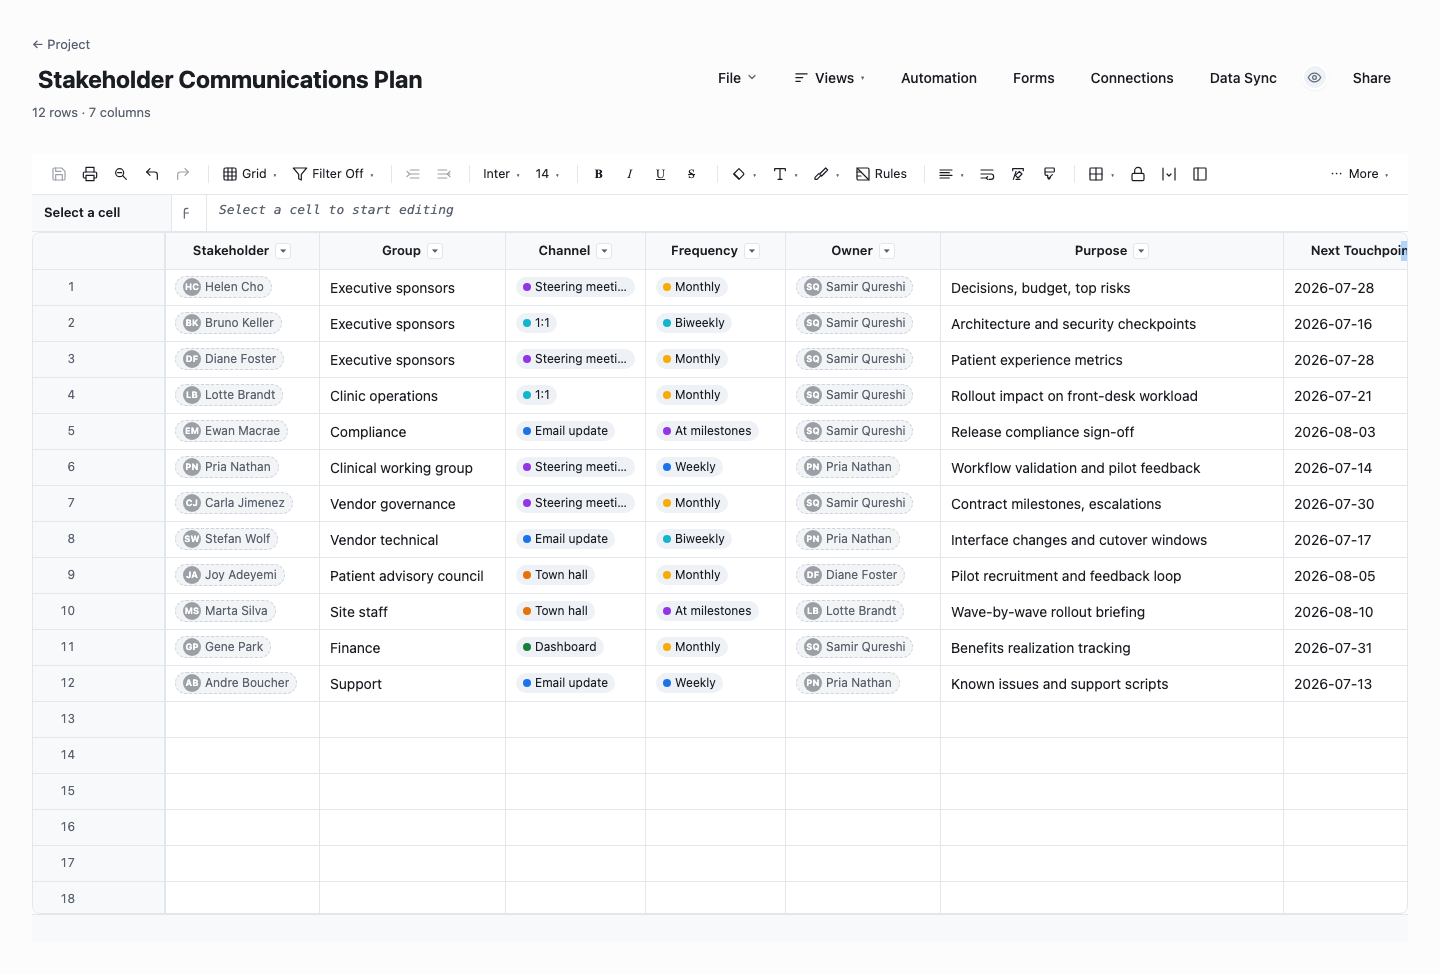Open the Purpose column menu arrow
Viewport: 1440px width, 974px height.
click(1141, 251)
